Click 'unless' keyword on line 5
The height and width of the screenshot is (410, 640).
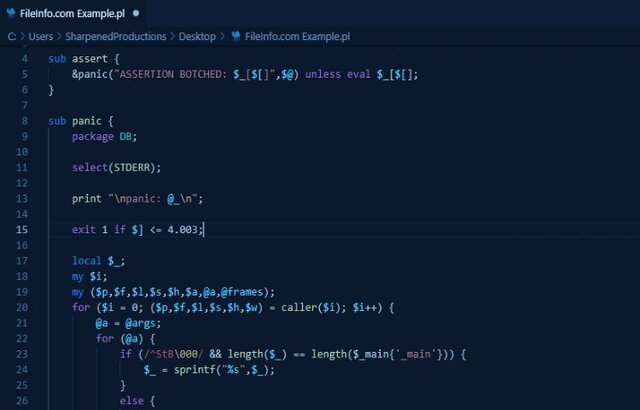tap(323, 74)
